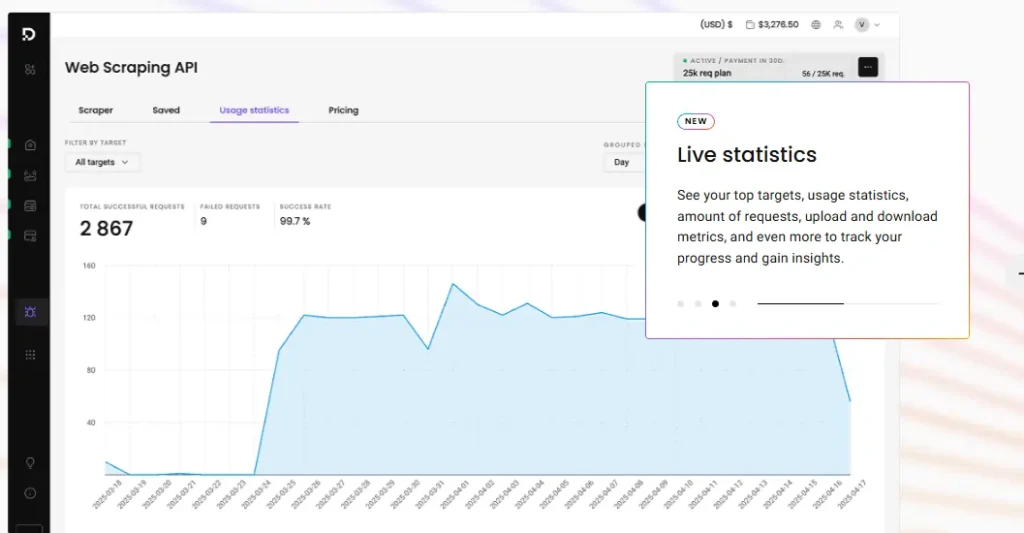Switch to the Pricing tab
Image resolution: width=1024 pixels, height=533 pixels.
(x=343, y=110)
